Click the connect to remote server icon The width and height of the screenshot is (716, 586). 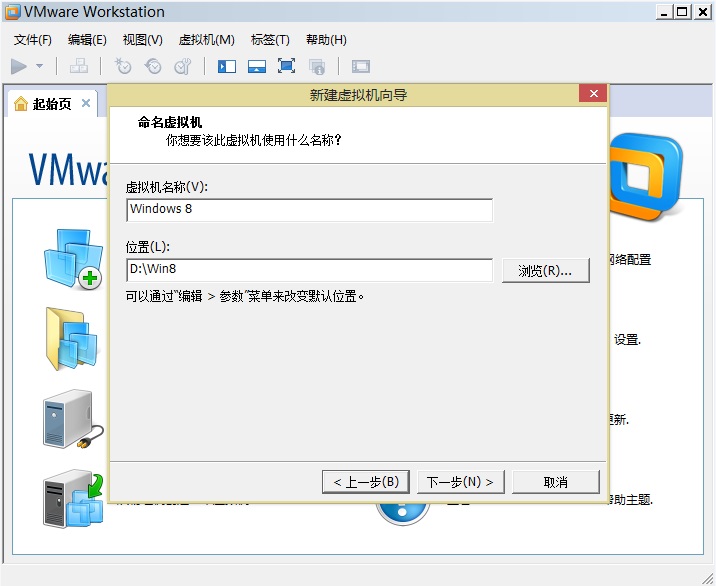coord(73,419)
